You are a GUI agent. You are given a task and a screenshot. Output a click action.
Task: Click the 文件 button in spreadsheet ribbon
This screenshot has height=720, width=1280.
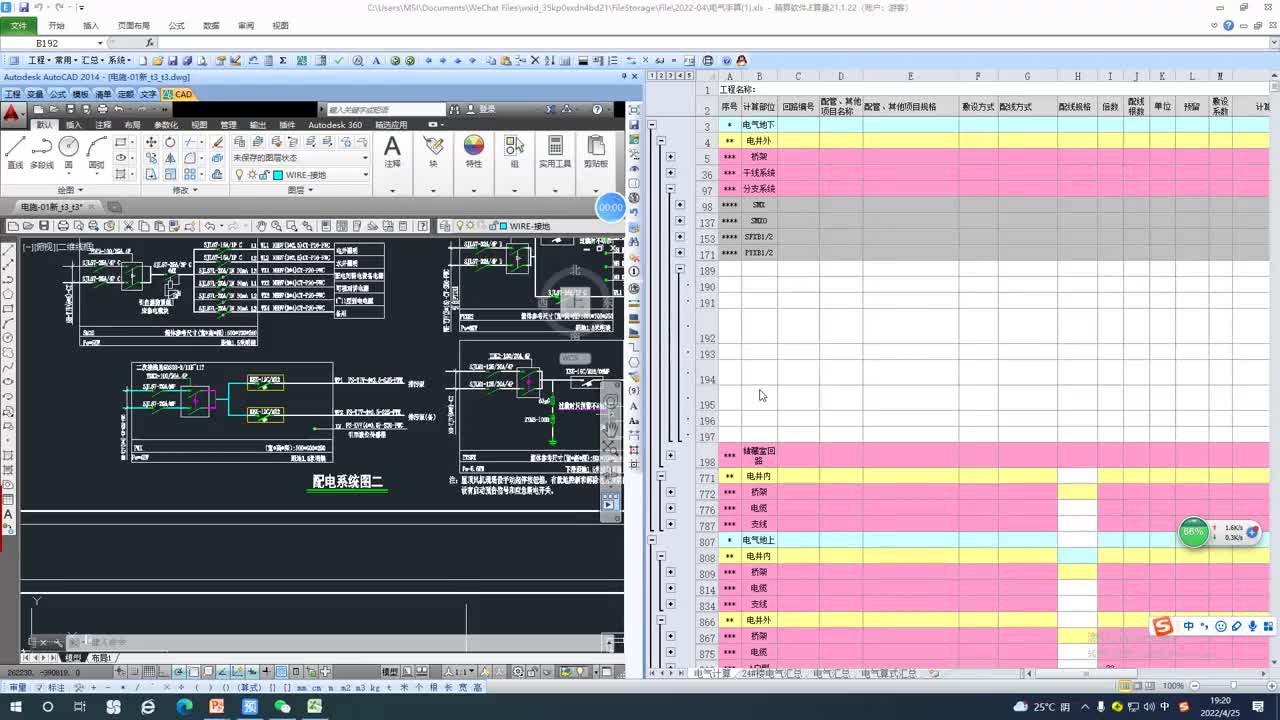[x=19, y=25]
